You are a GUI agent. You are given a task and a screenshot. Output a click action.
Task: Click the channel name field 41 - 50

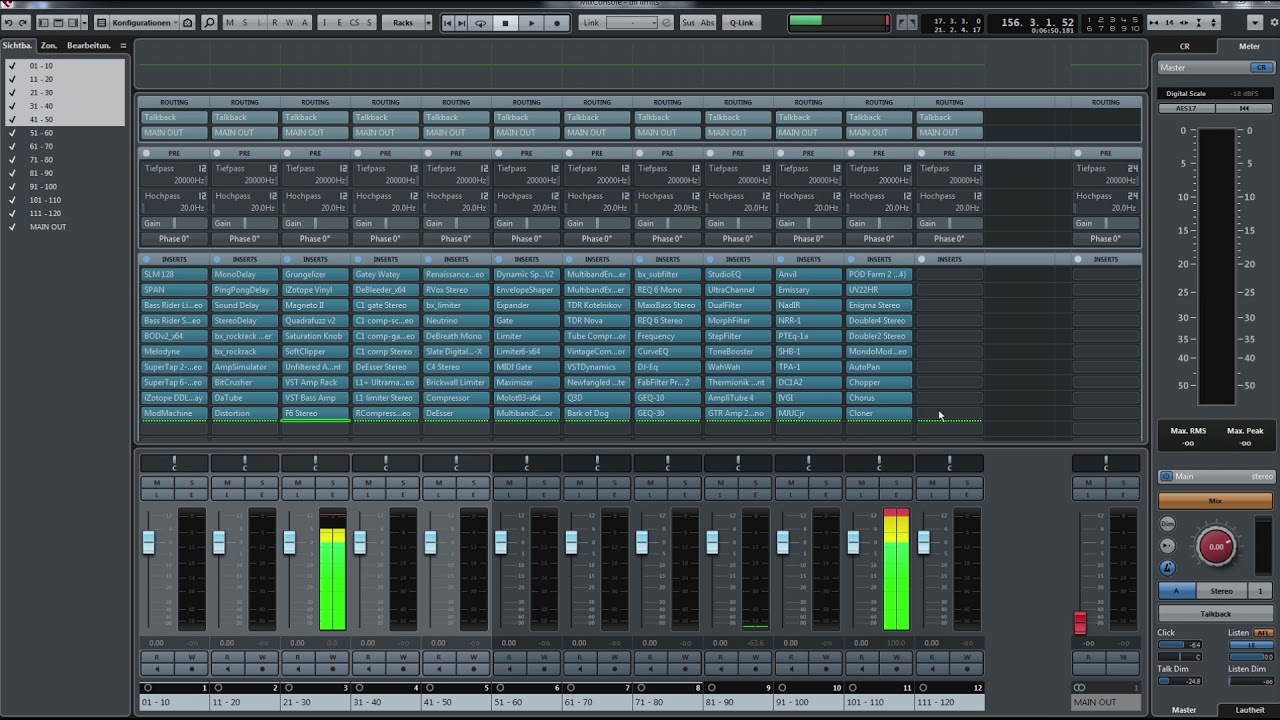click(456, 702)
